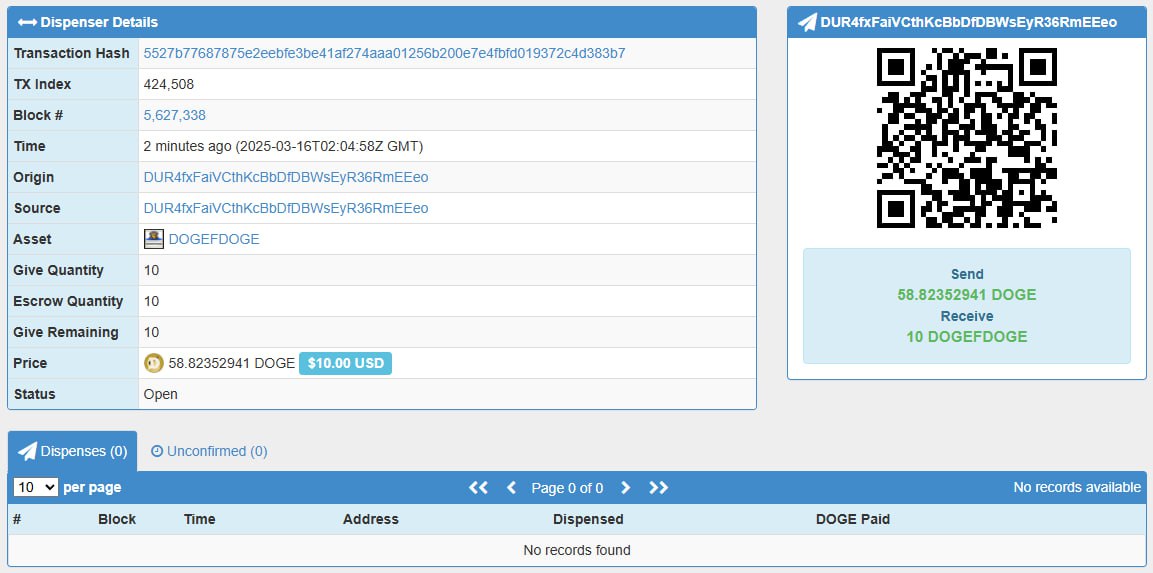Screen dimensions: 1153x573
Task: Click the Dispensed column header
Action: click(x=588, y=519)
